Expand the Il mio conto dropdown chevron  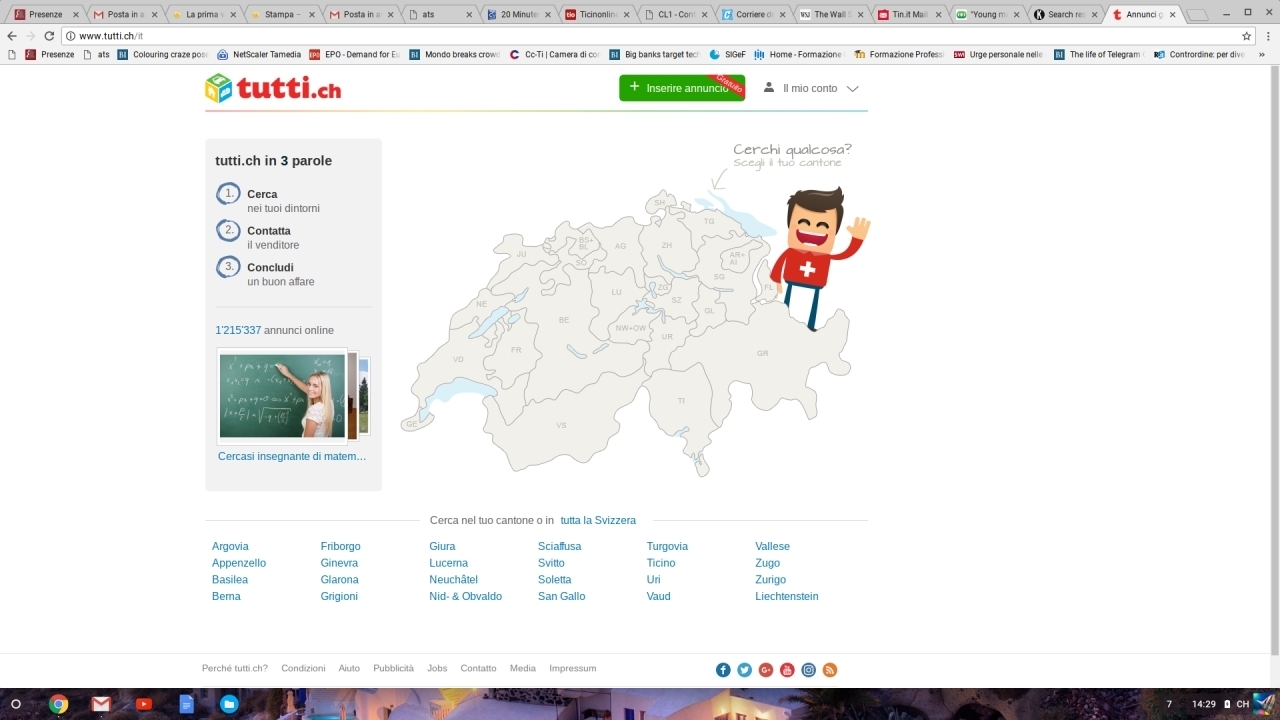(x=852, y=88)
